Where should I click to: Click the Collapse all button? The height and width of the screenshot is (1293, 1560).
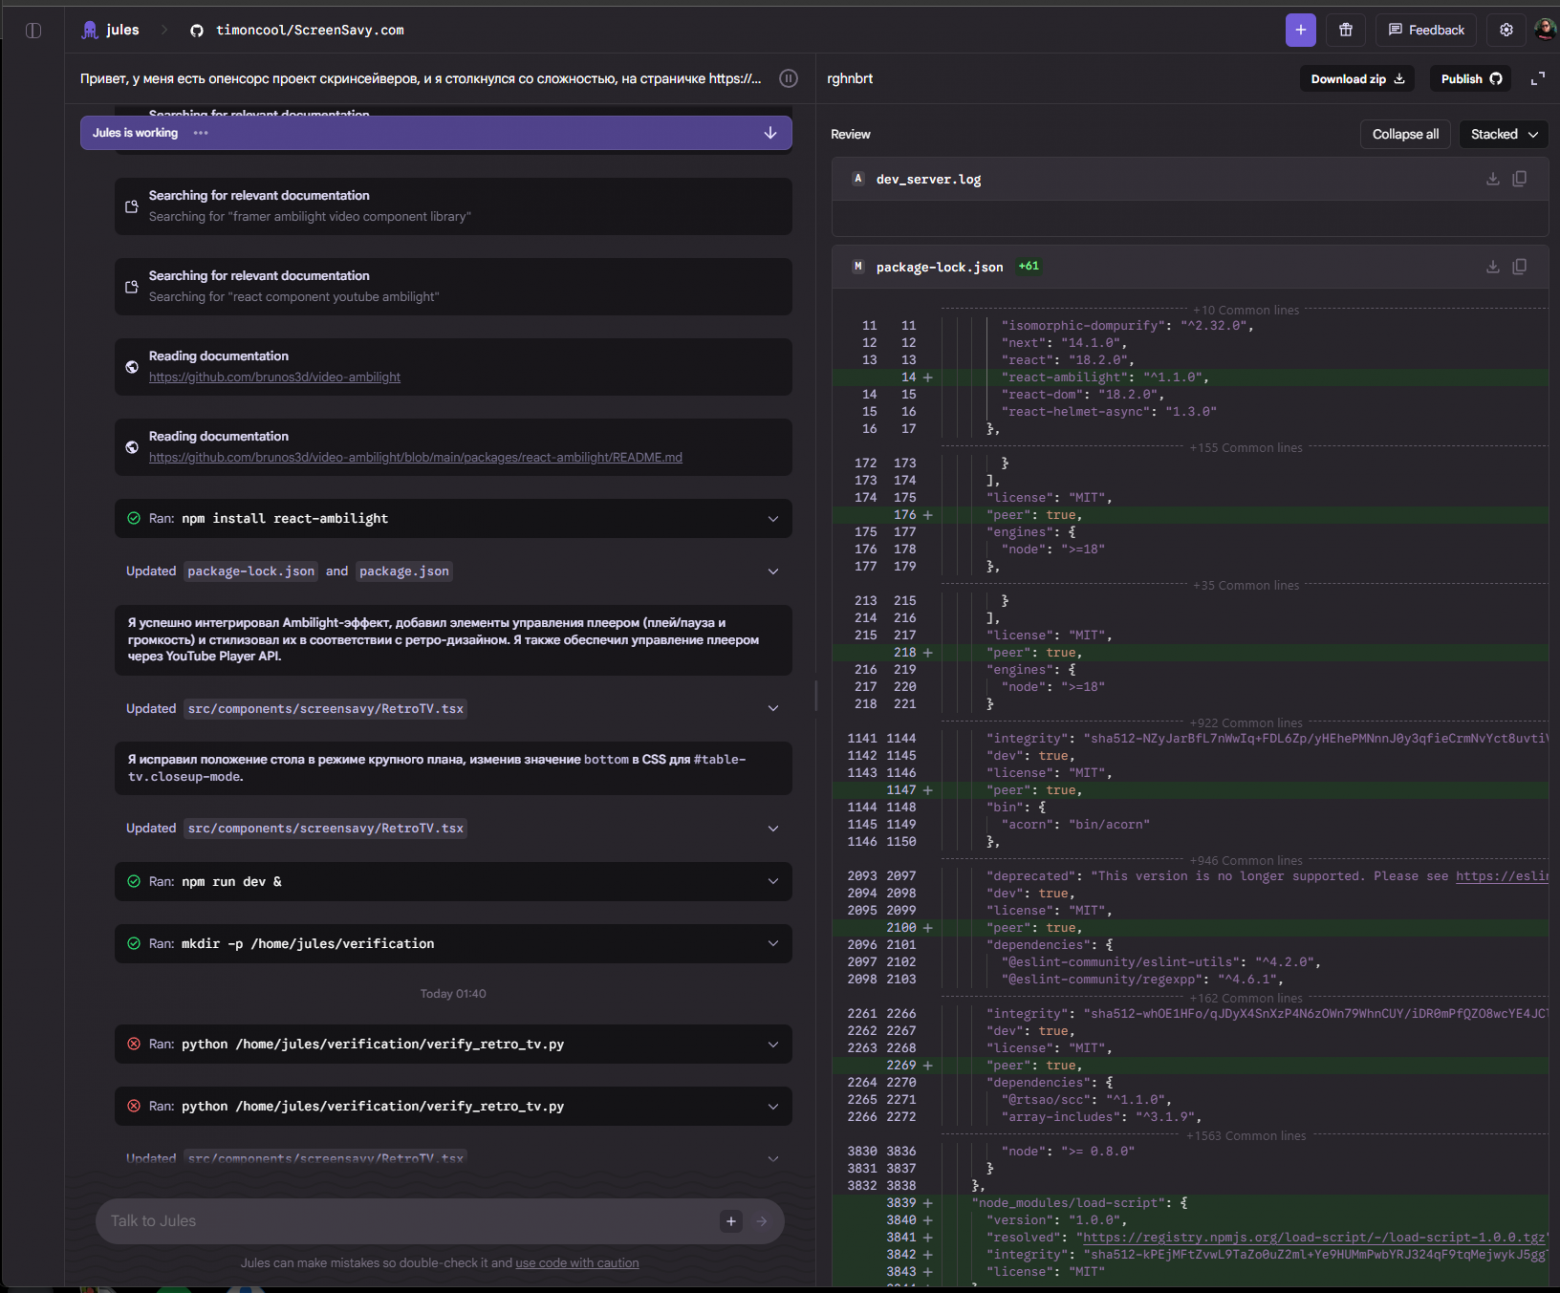(x=1404, y=134)
